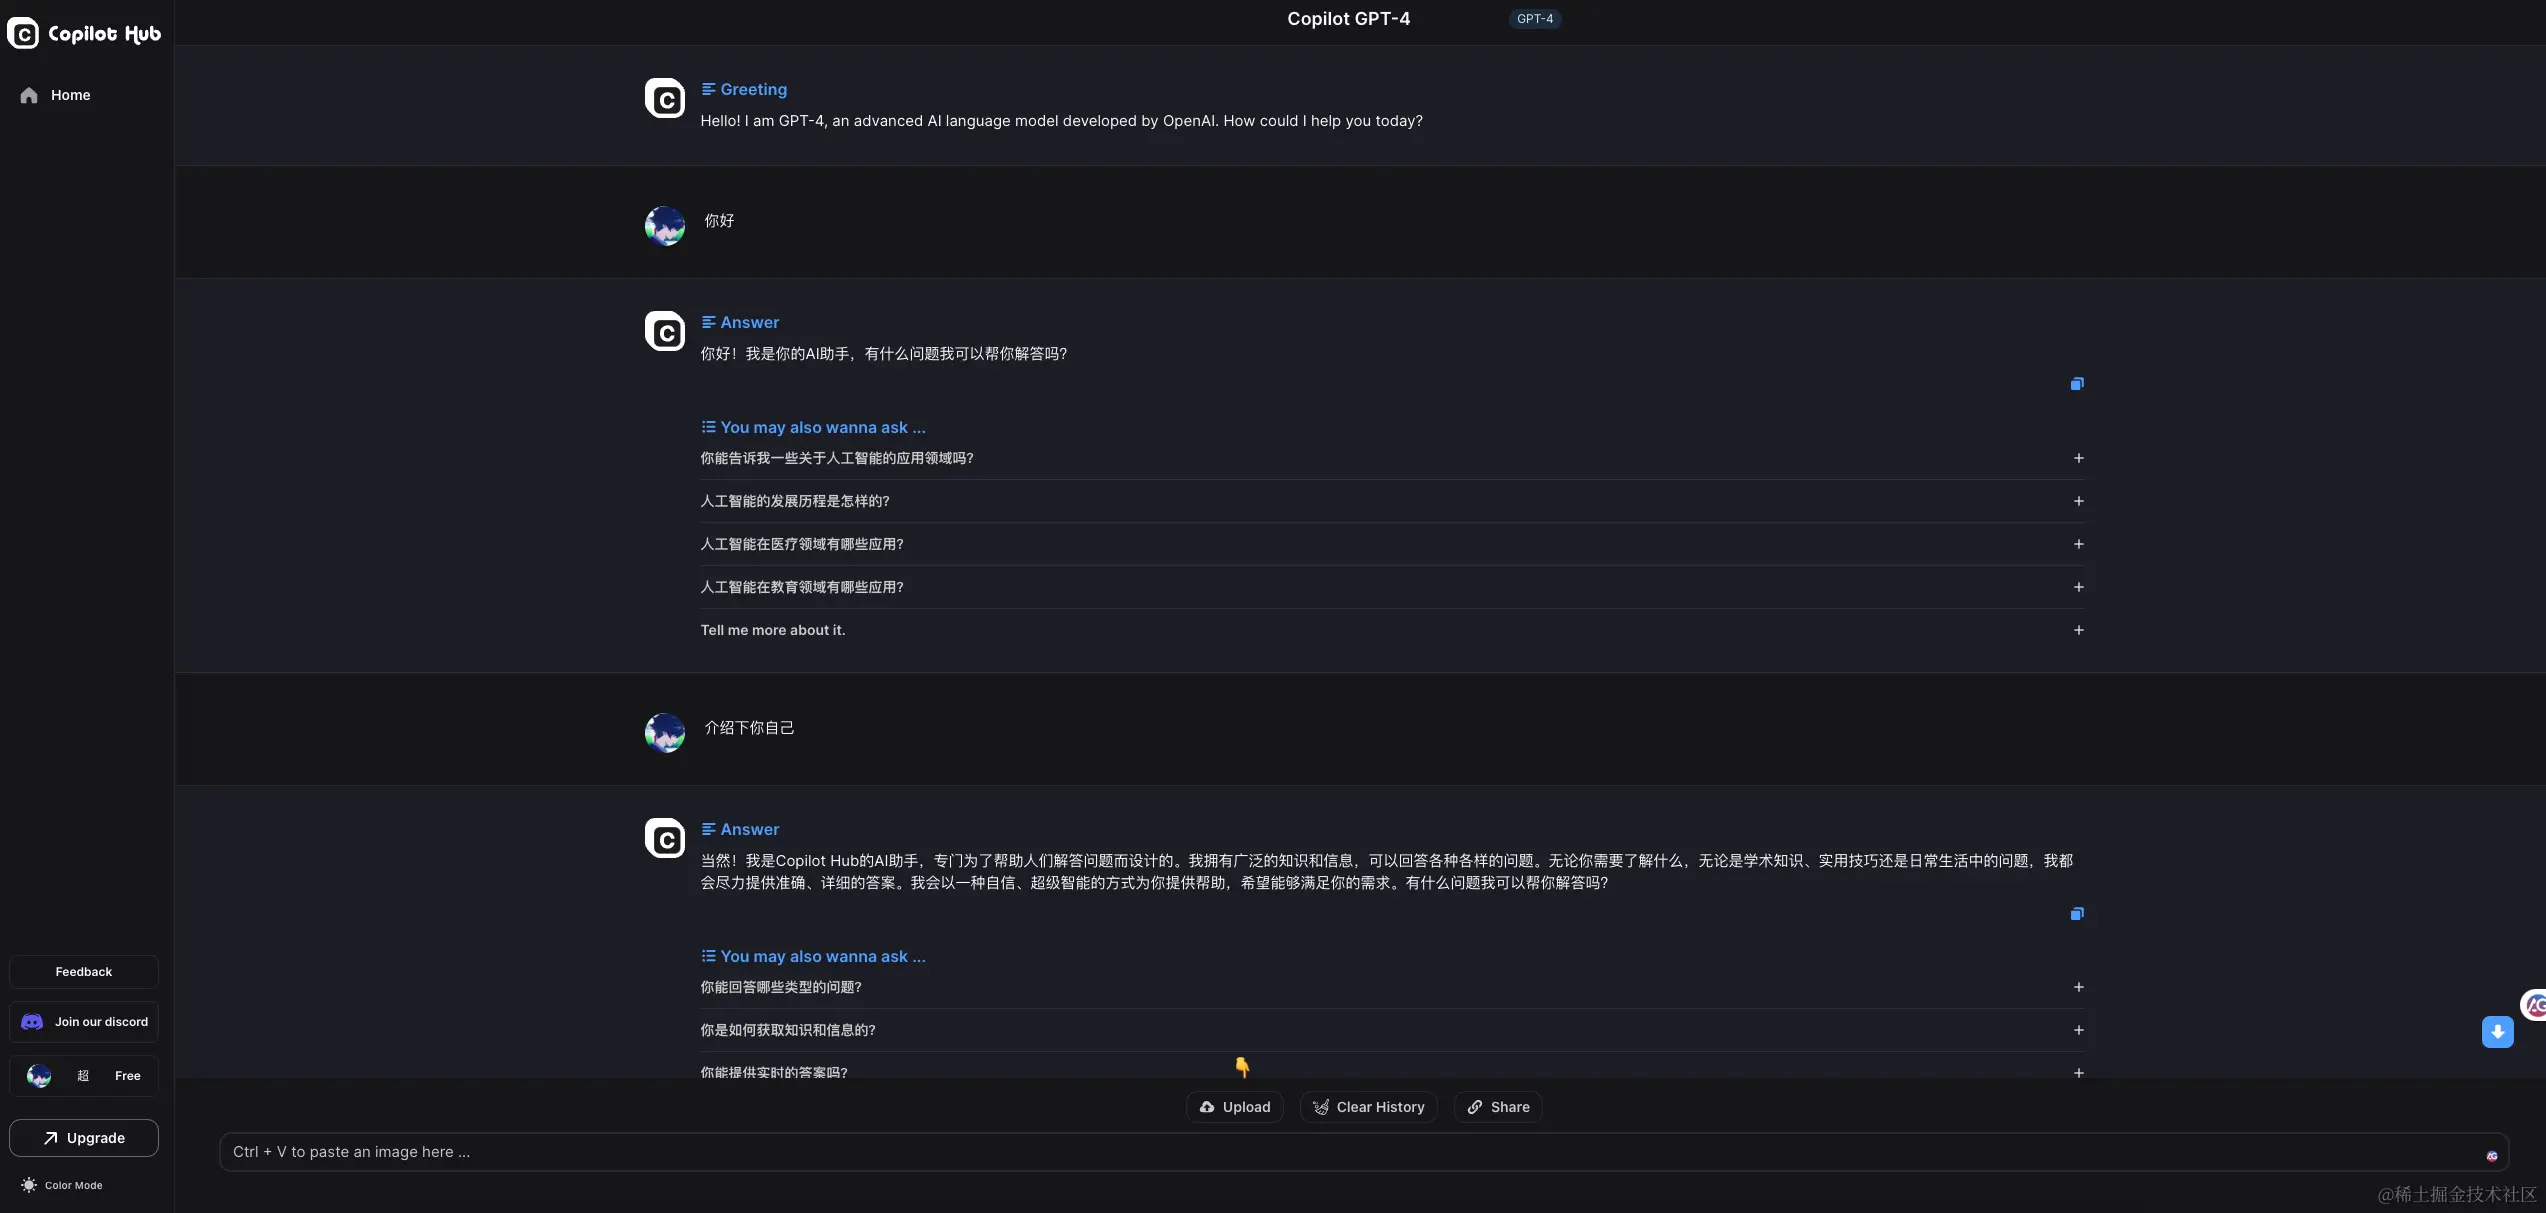2546x1213 pixels.
Task: Expand the 你能回答哪些类型的问题 suggestion
Action: click(x=2078, y=987)
